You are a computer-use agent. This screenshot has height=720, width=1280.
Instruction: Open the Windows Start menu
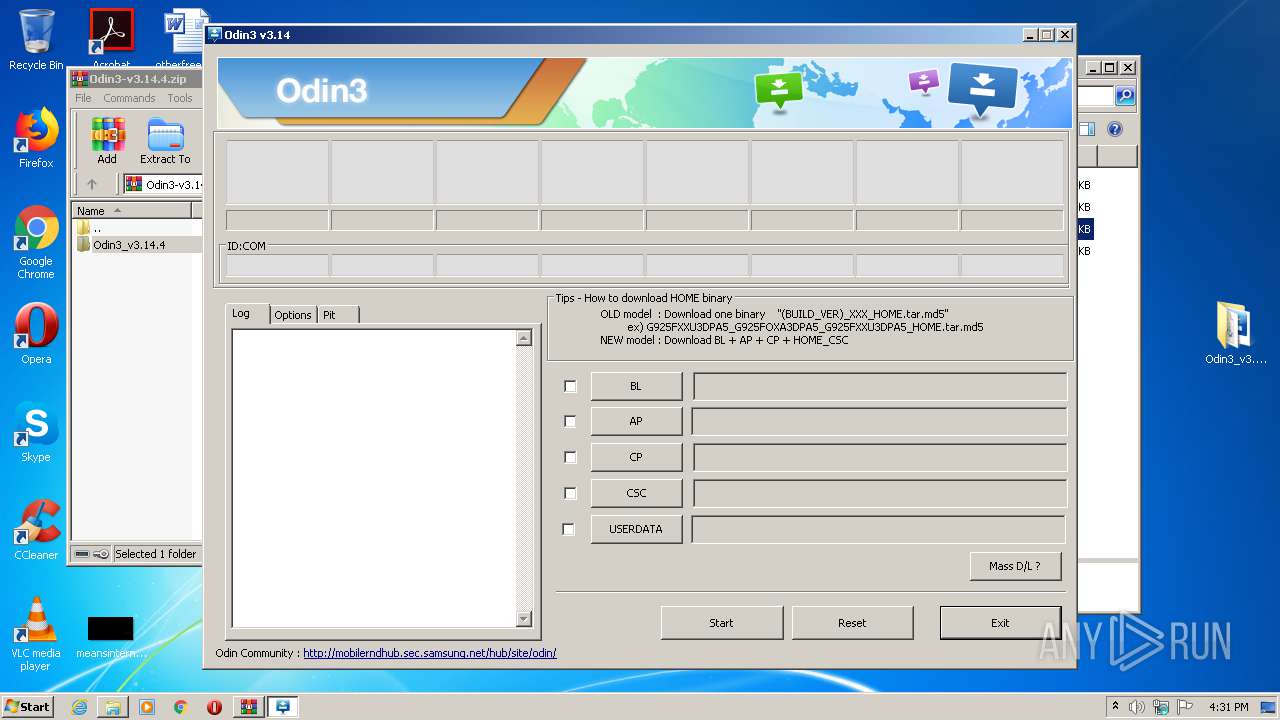tap(28, 706)
